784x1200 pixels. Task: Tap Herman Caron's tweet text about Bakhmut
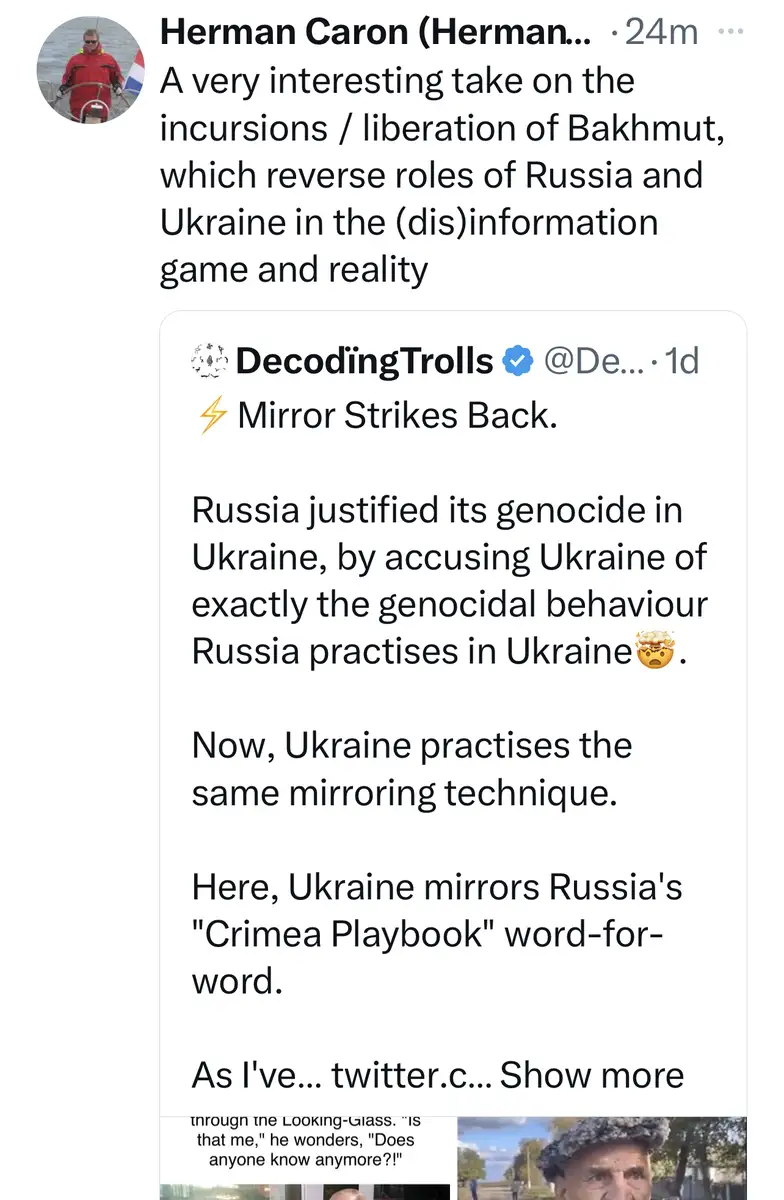tap(431, 175)
